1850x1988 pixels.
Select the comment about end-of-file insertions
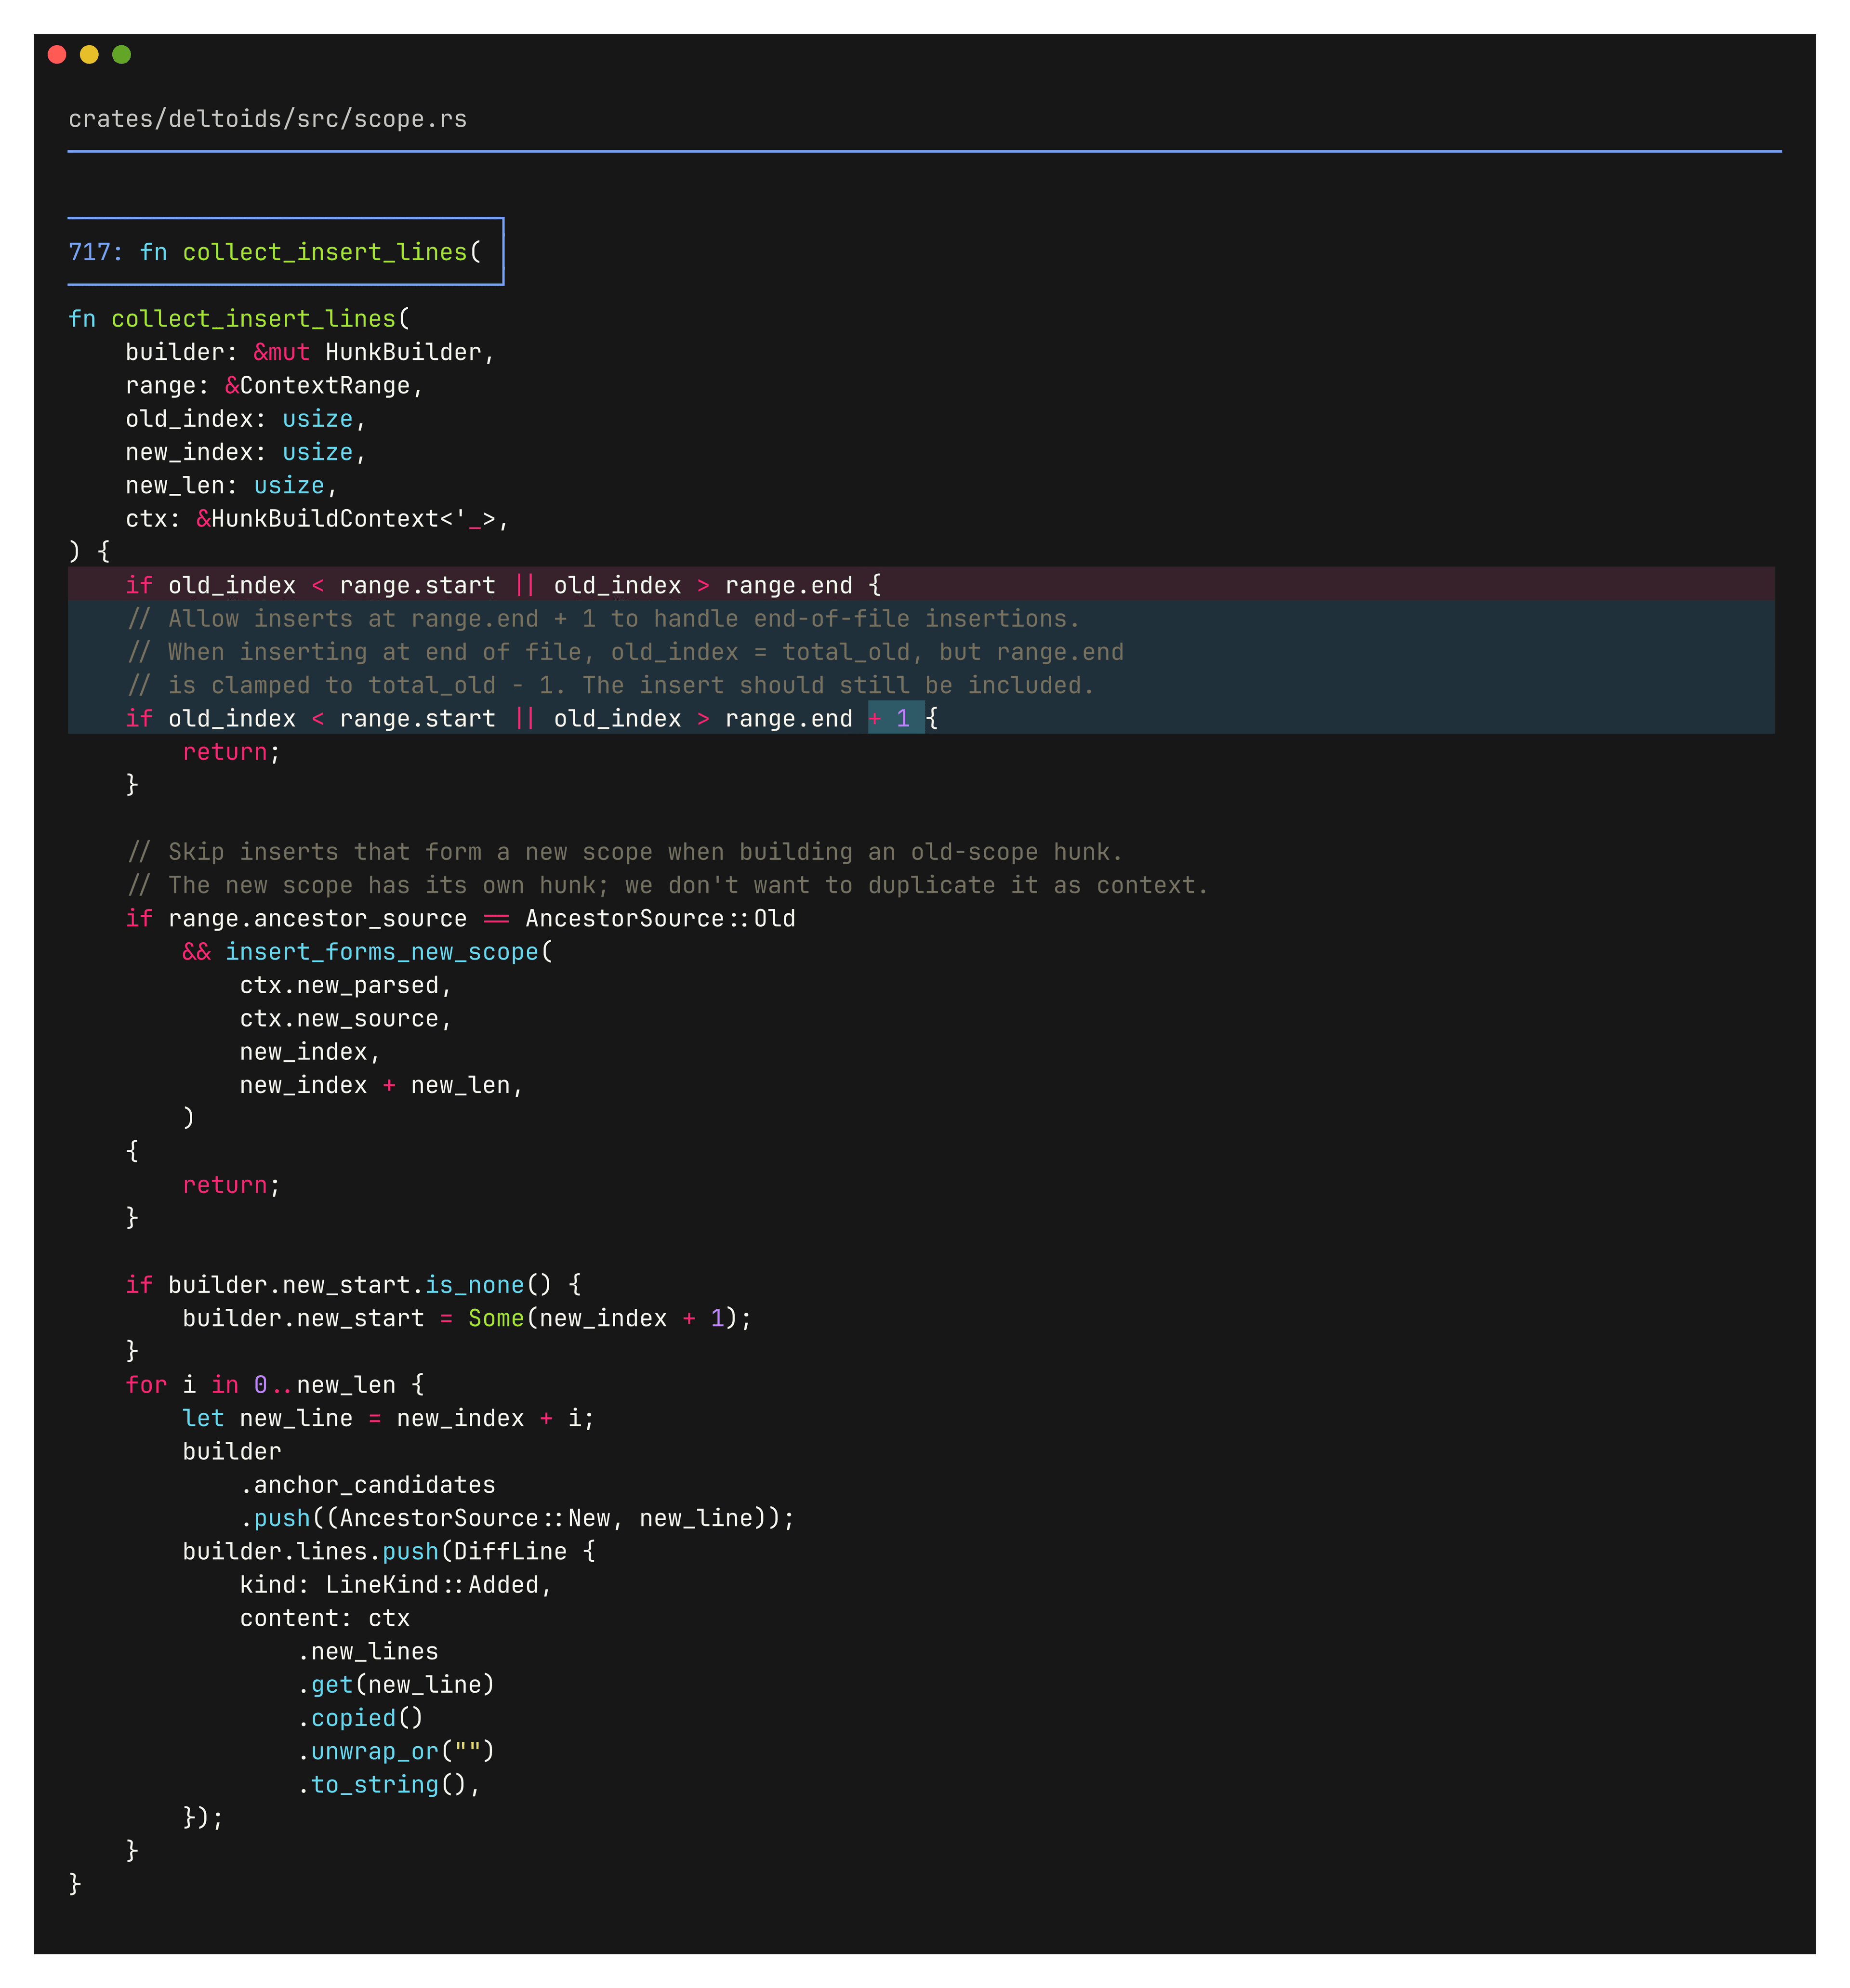[600, 618]
